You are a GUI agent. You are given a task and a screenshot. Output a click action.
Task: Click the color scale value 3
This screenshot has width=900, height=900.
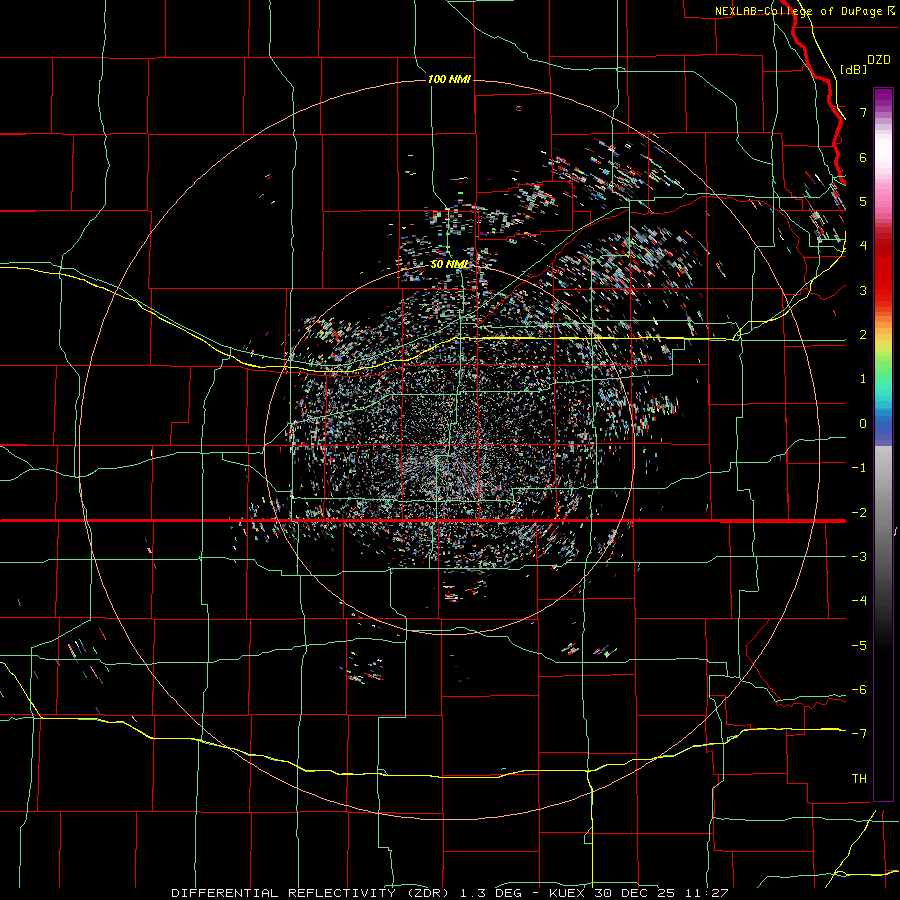863,290
